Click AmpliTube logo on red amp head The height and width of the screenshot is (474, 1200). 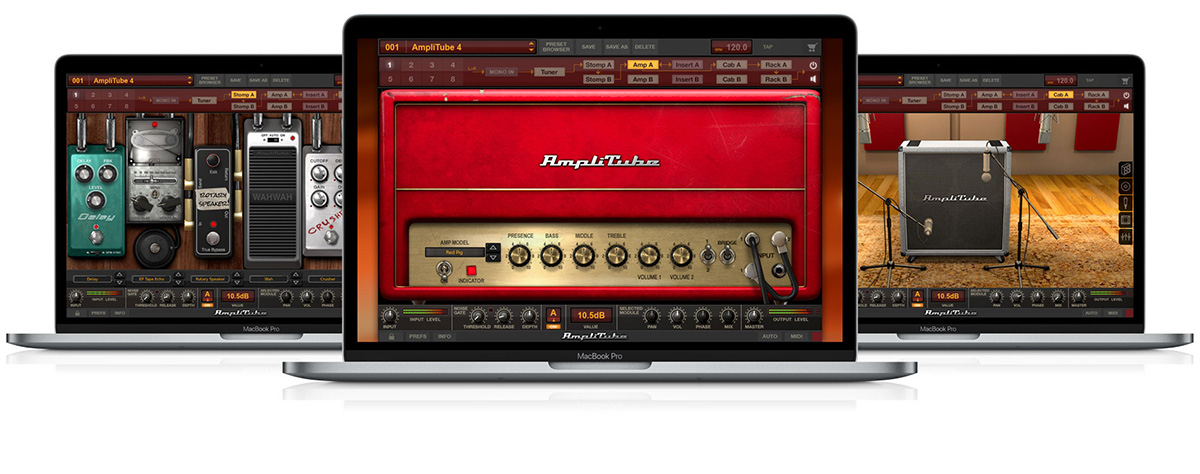click(599, 159)
